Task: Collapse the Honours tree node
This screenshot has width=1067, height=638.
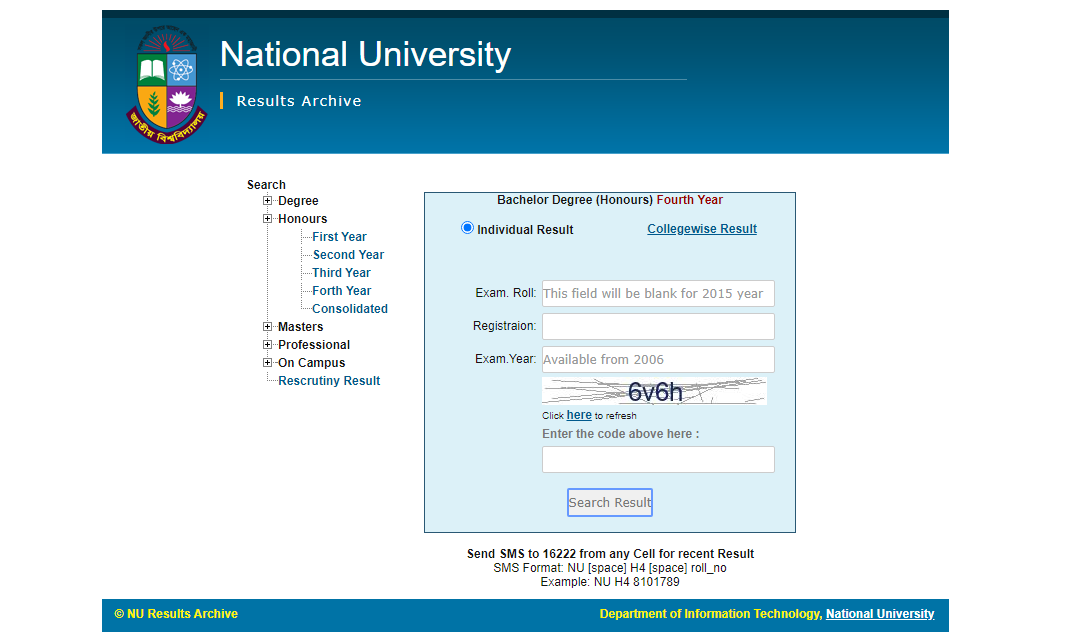Action: (267, 219)
